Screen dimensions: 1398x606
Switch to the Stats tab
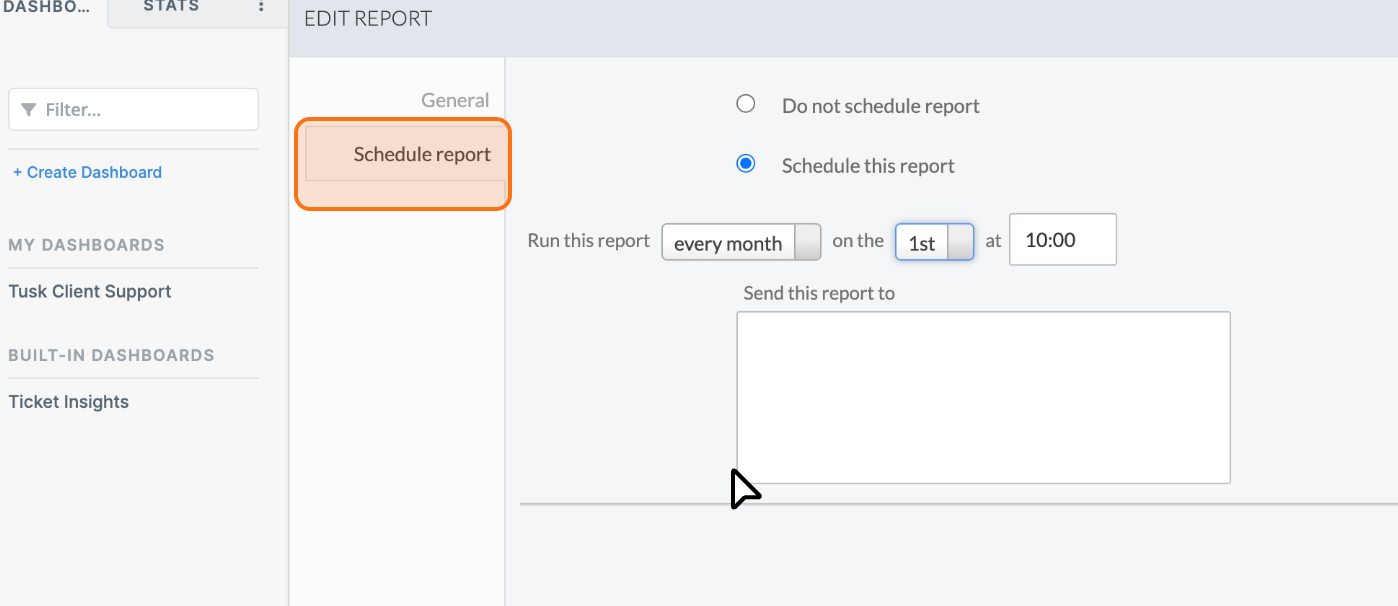pyautogui.click(x=171, y=8)
